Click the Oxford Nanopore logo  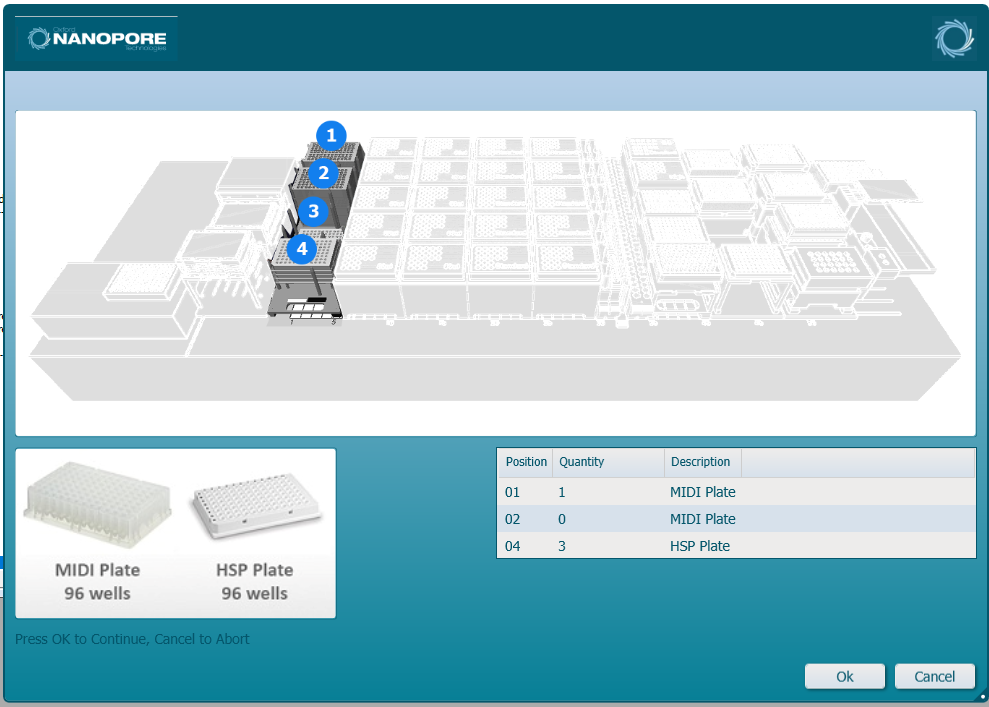tap(97, 39)
